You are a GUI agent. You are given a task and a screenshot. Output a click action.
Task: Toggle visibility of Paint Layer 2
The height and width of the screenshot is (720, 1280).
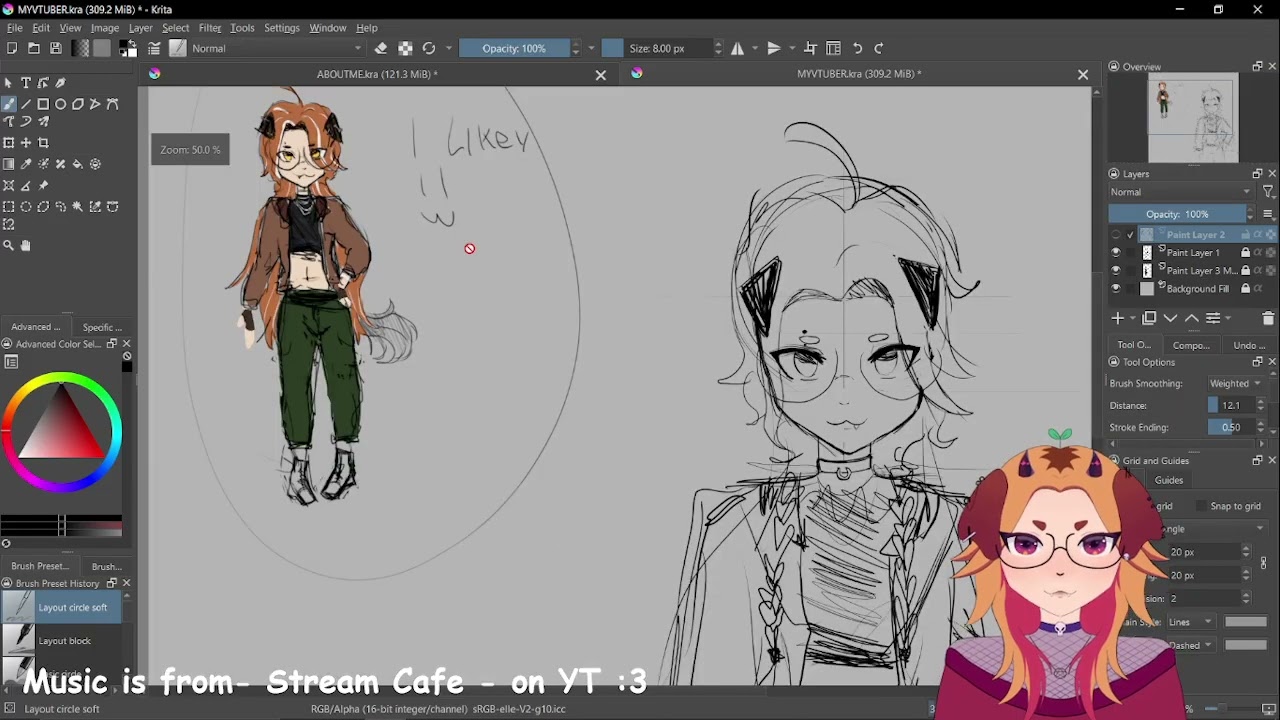click(1116, 235)
